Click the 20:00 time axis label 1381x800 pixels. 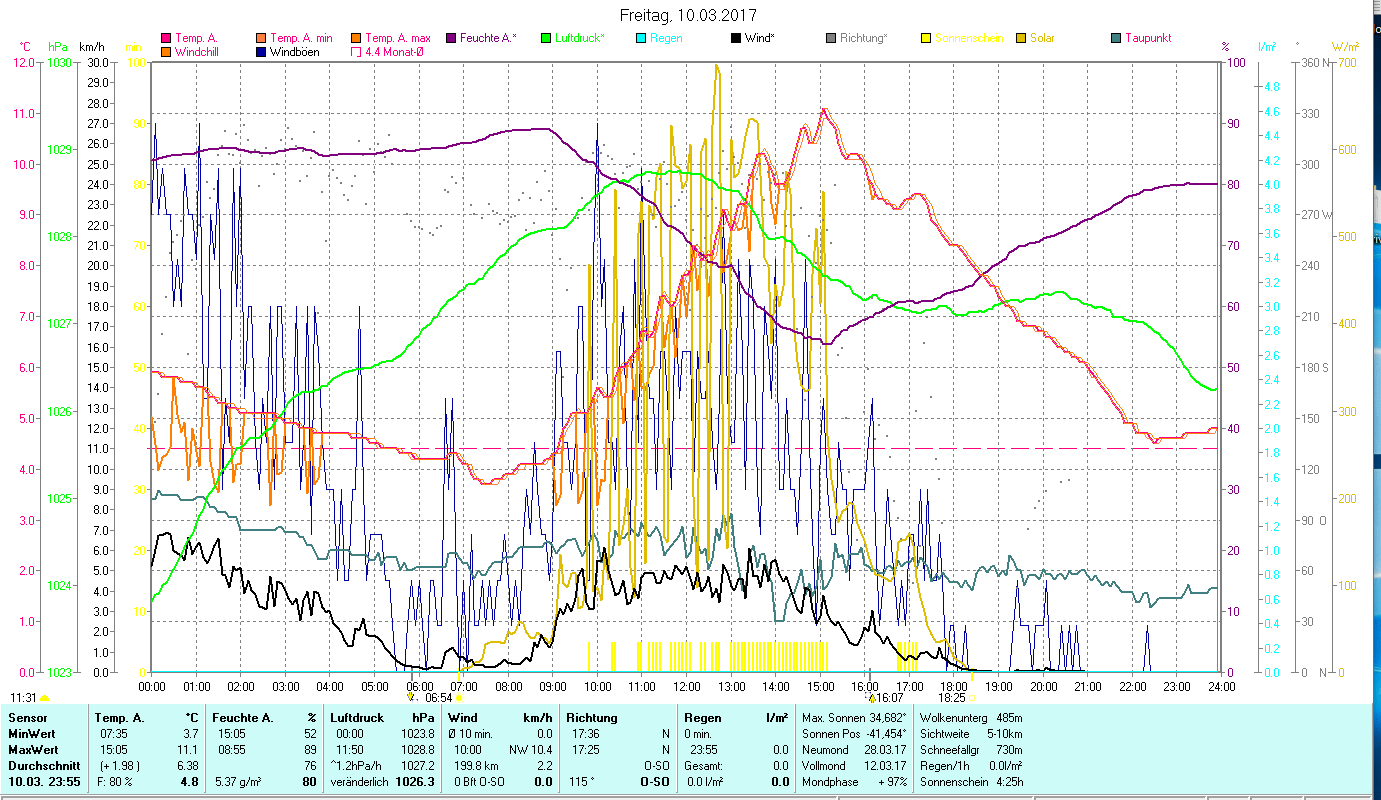1044,687
